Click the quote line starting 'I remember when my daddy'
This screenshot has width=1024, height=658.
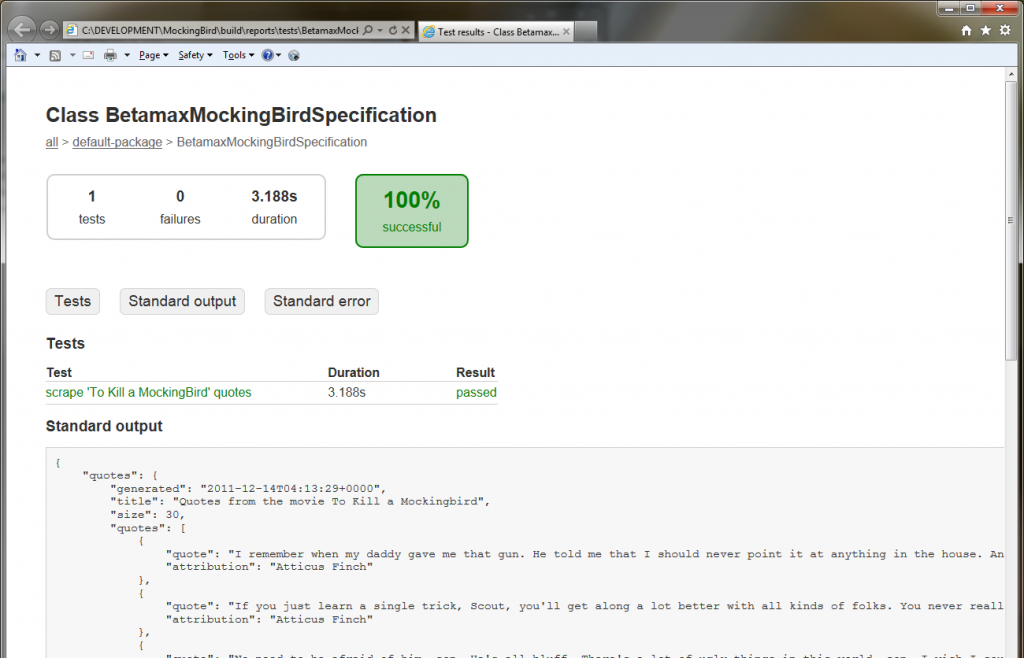tap(584, 554)
